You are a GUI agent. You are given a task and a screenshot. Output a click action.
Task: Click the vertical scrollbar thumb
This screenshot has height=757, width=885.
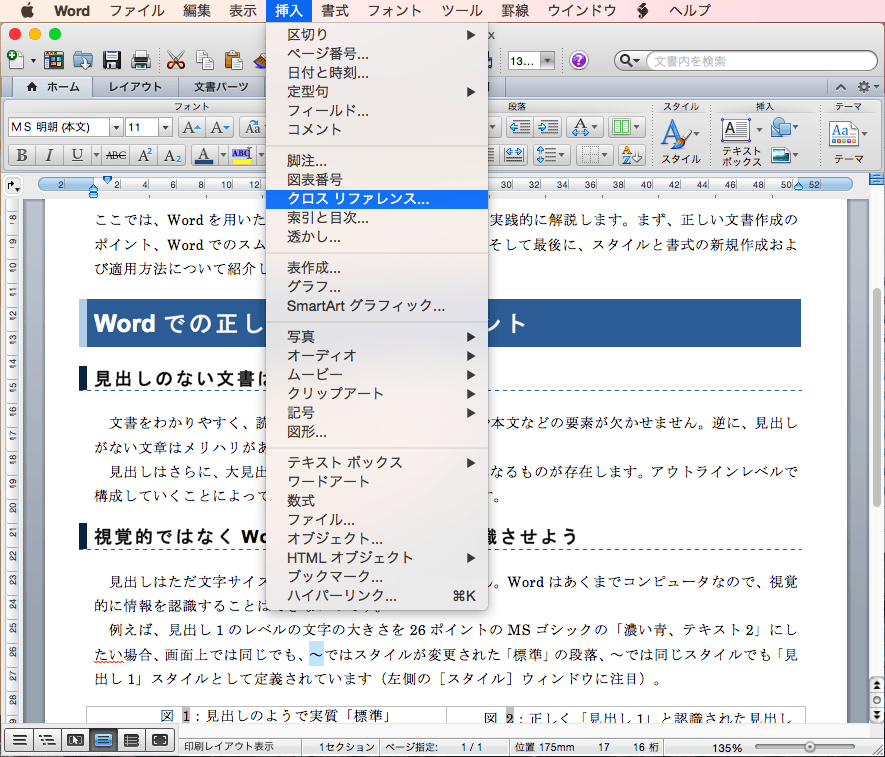[876, 396]
